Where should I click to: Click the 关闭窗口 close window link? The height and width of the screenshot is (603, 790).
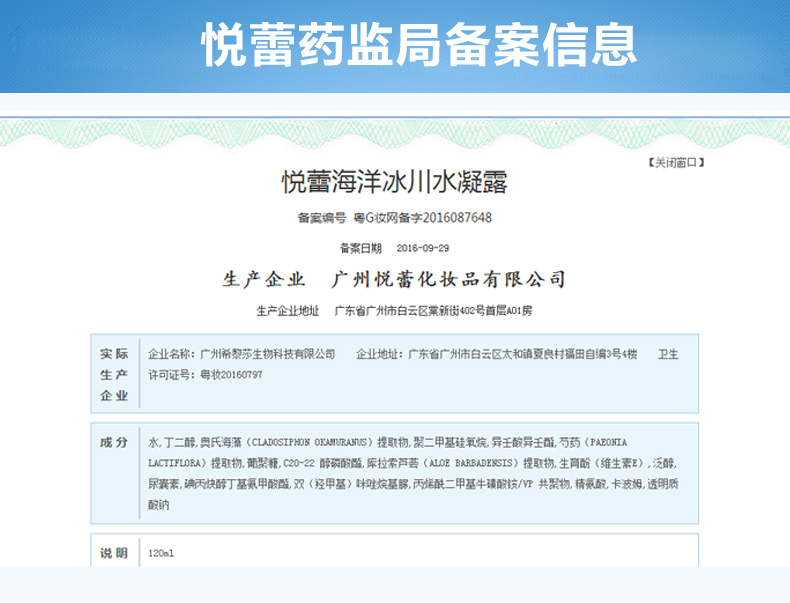pyautogui.click(x=676, y=163)
